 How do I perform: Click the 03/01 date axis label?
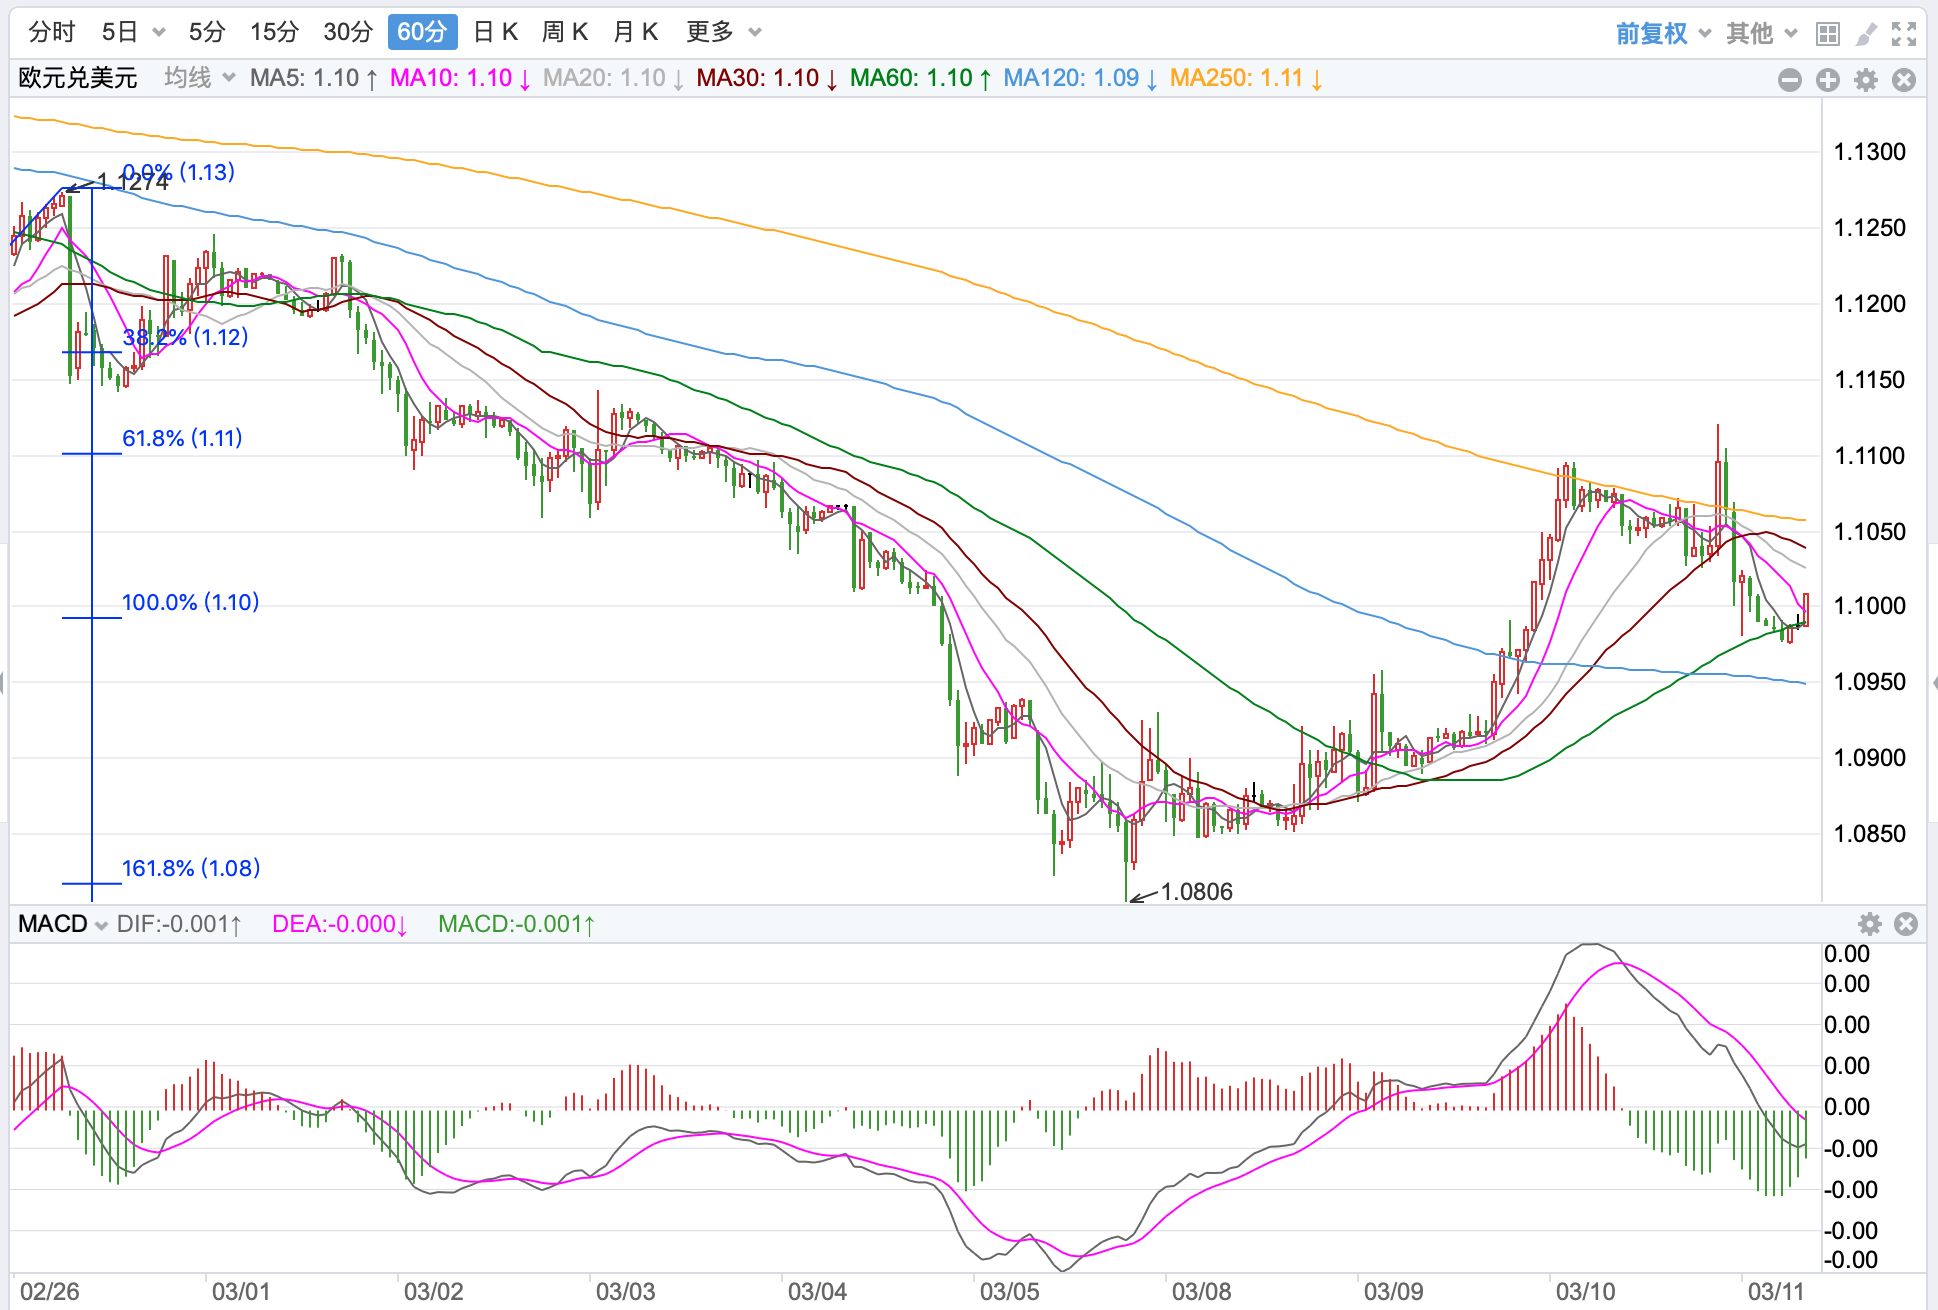[x=241, y=1291]
